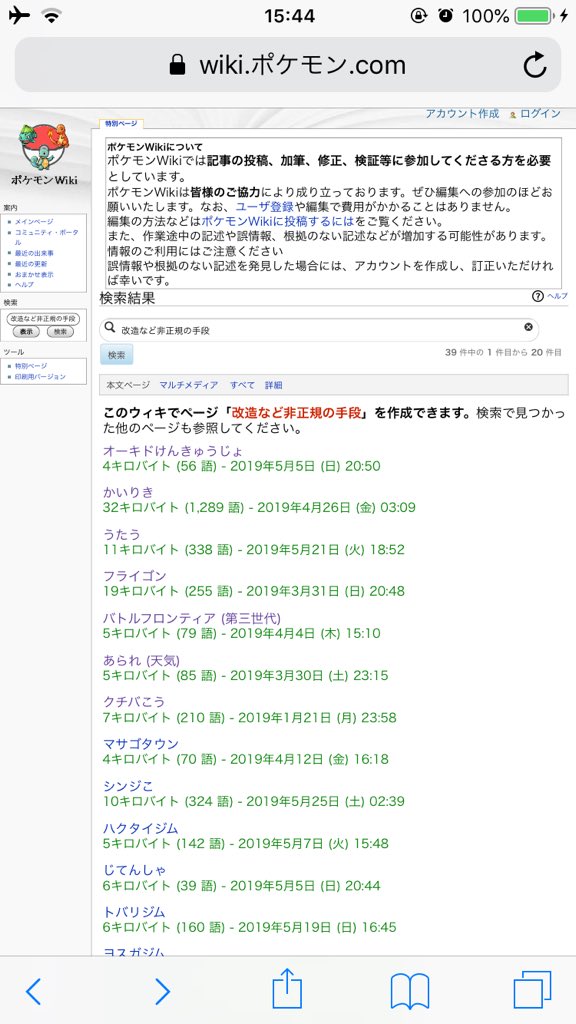This screenshot has height=1024, width=576.
Task: Click the question mark help icon
Action: [537, 296]
